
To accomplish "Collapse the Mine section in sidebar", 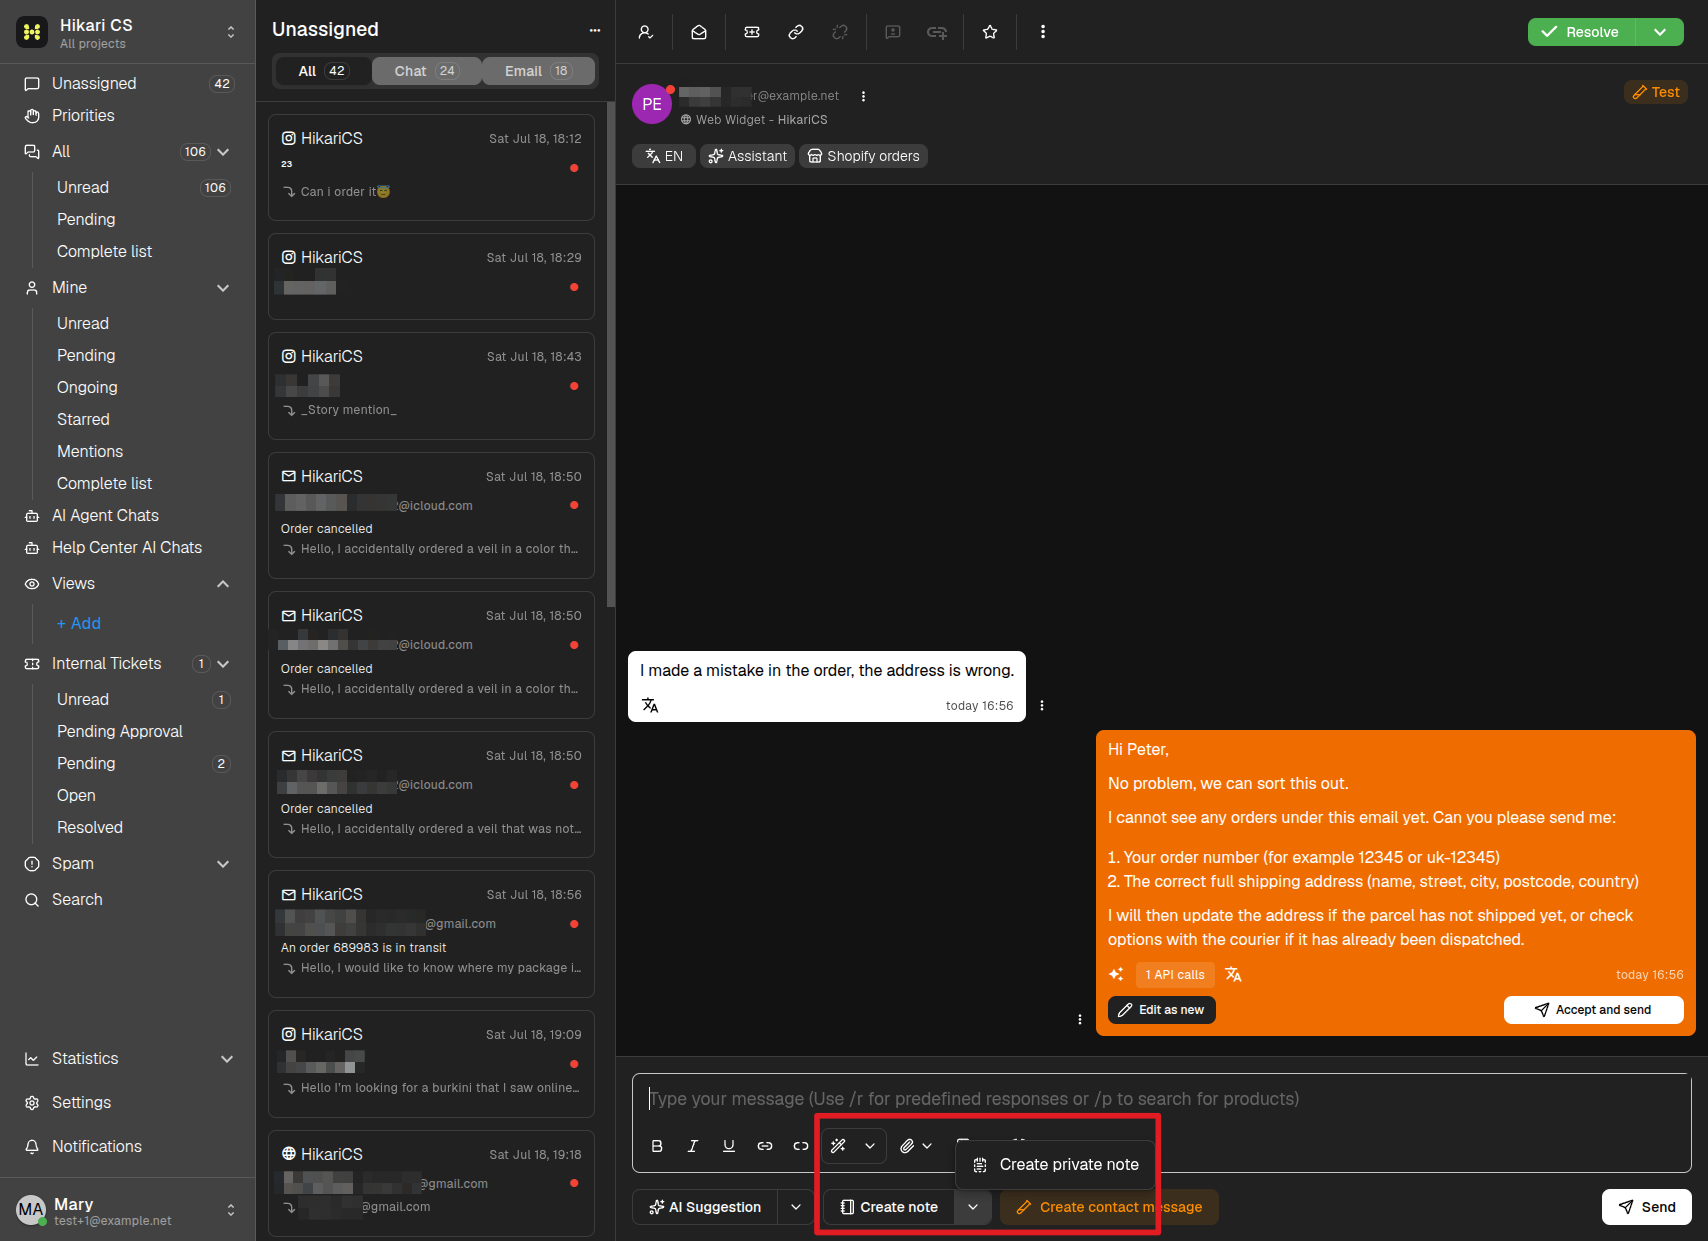I will coord(223,288).
